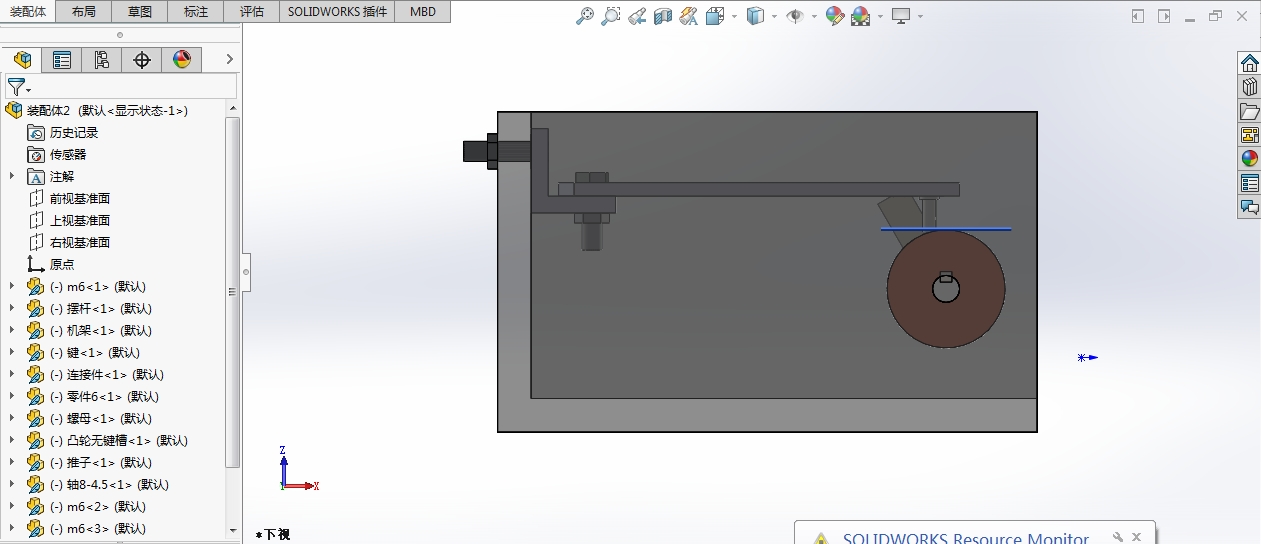Click the panel splitter collapse handle
This screenshot has width=1261, height=544.
click(246, 271)
